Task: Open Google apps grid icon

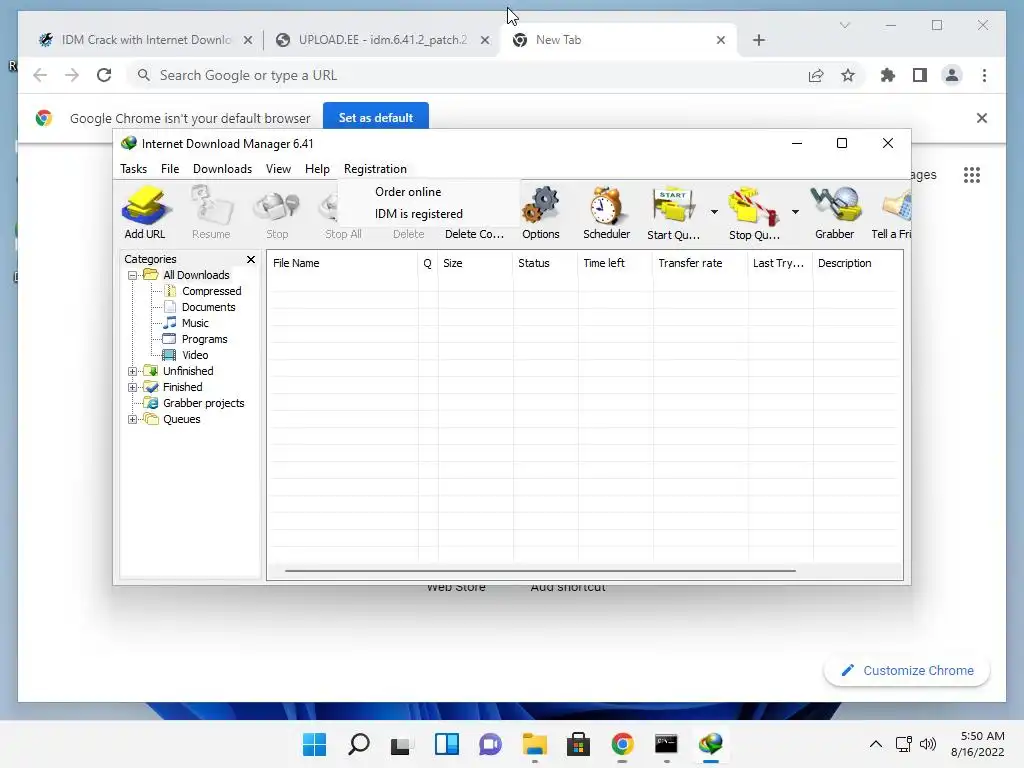Action: click(x=972, y=175)
